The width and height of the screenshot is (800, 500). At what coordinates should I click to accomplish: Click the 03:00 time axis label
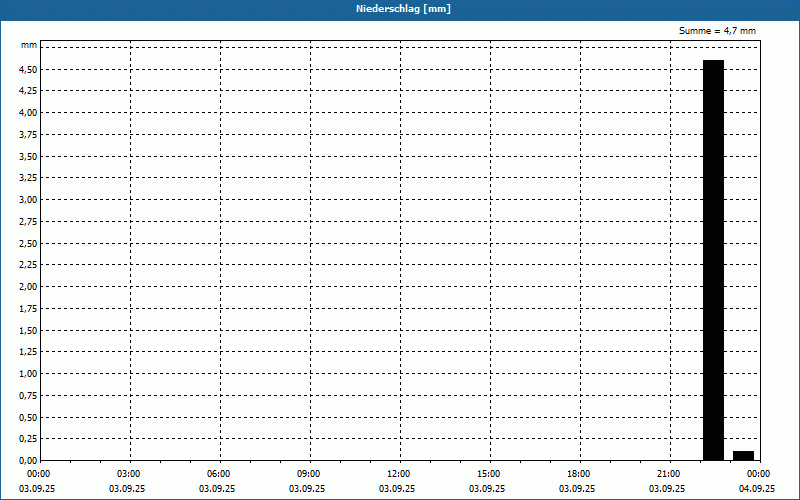(128, 474)
